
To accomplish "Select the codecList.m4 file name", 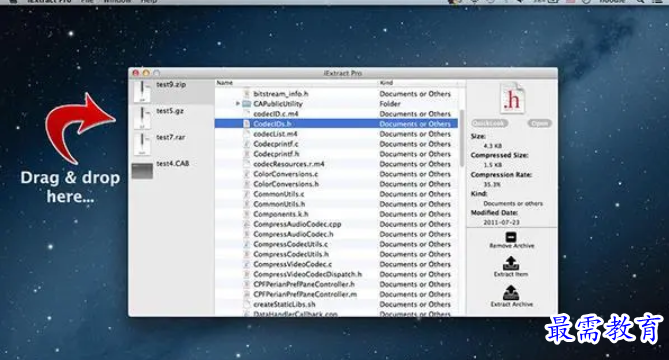I will tap(275, 134).
